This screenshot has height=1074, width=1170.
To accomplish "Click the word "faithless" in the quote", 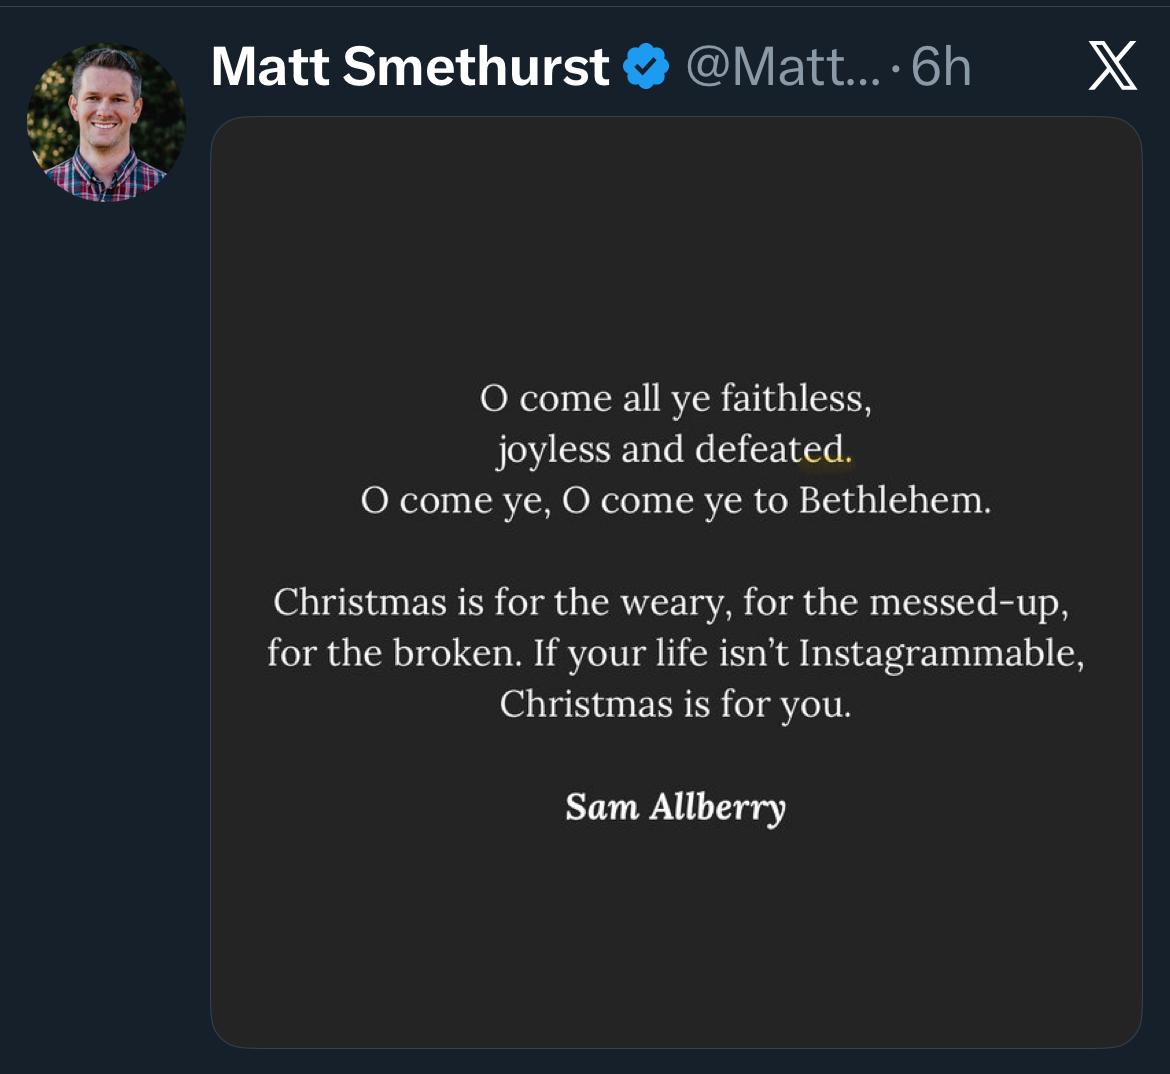I will click(793, 399).
